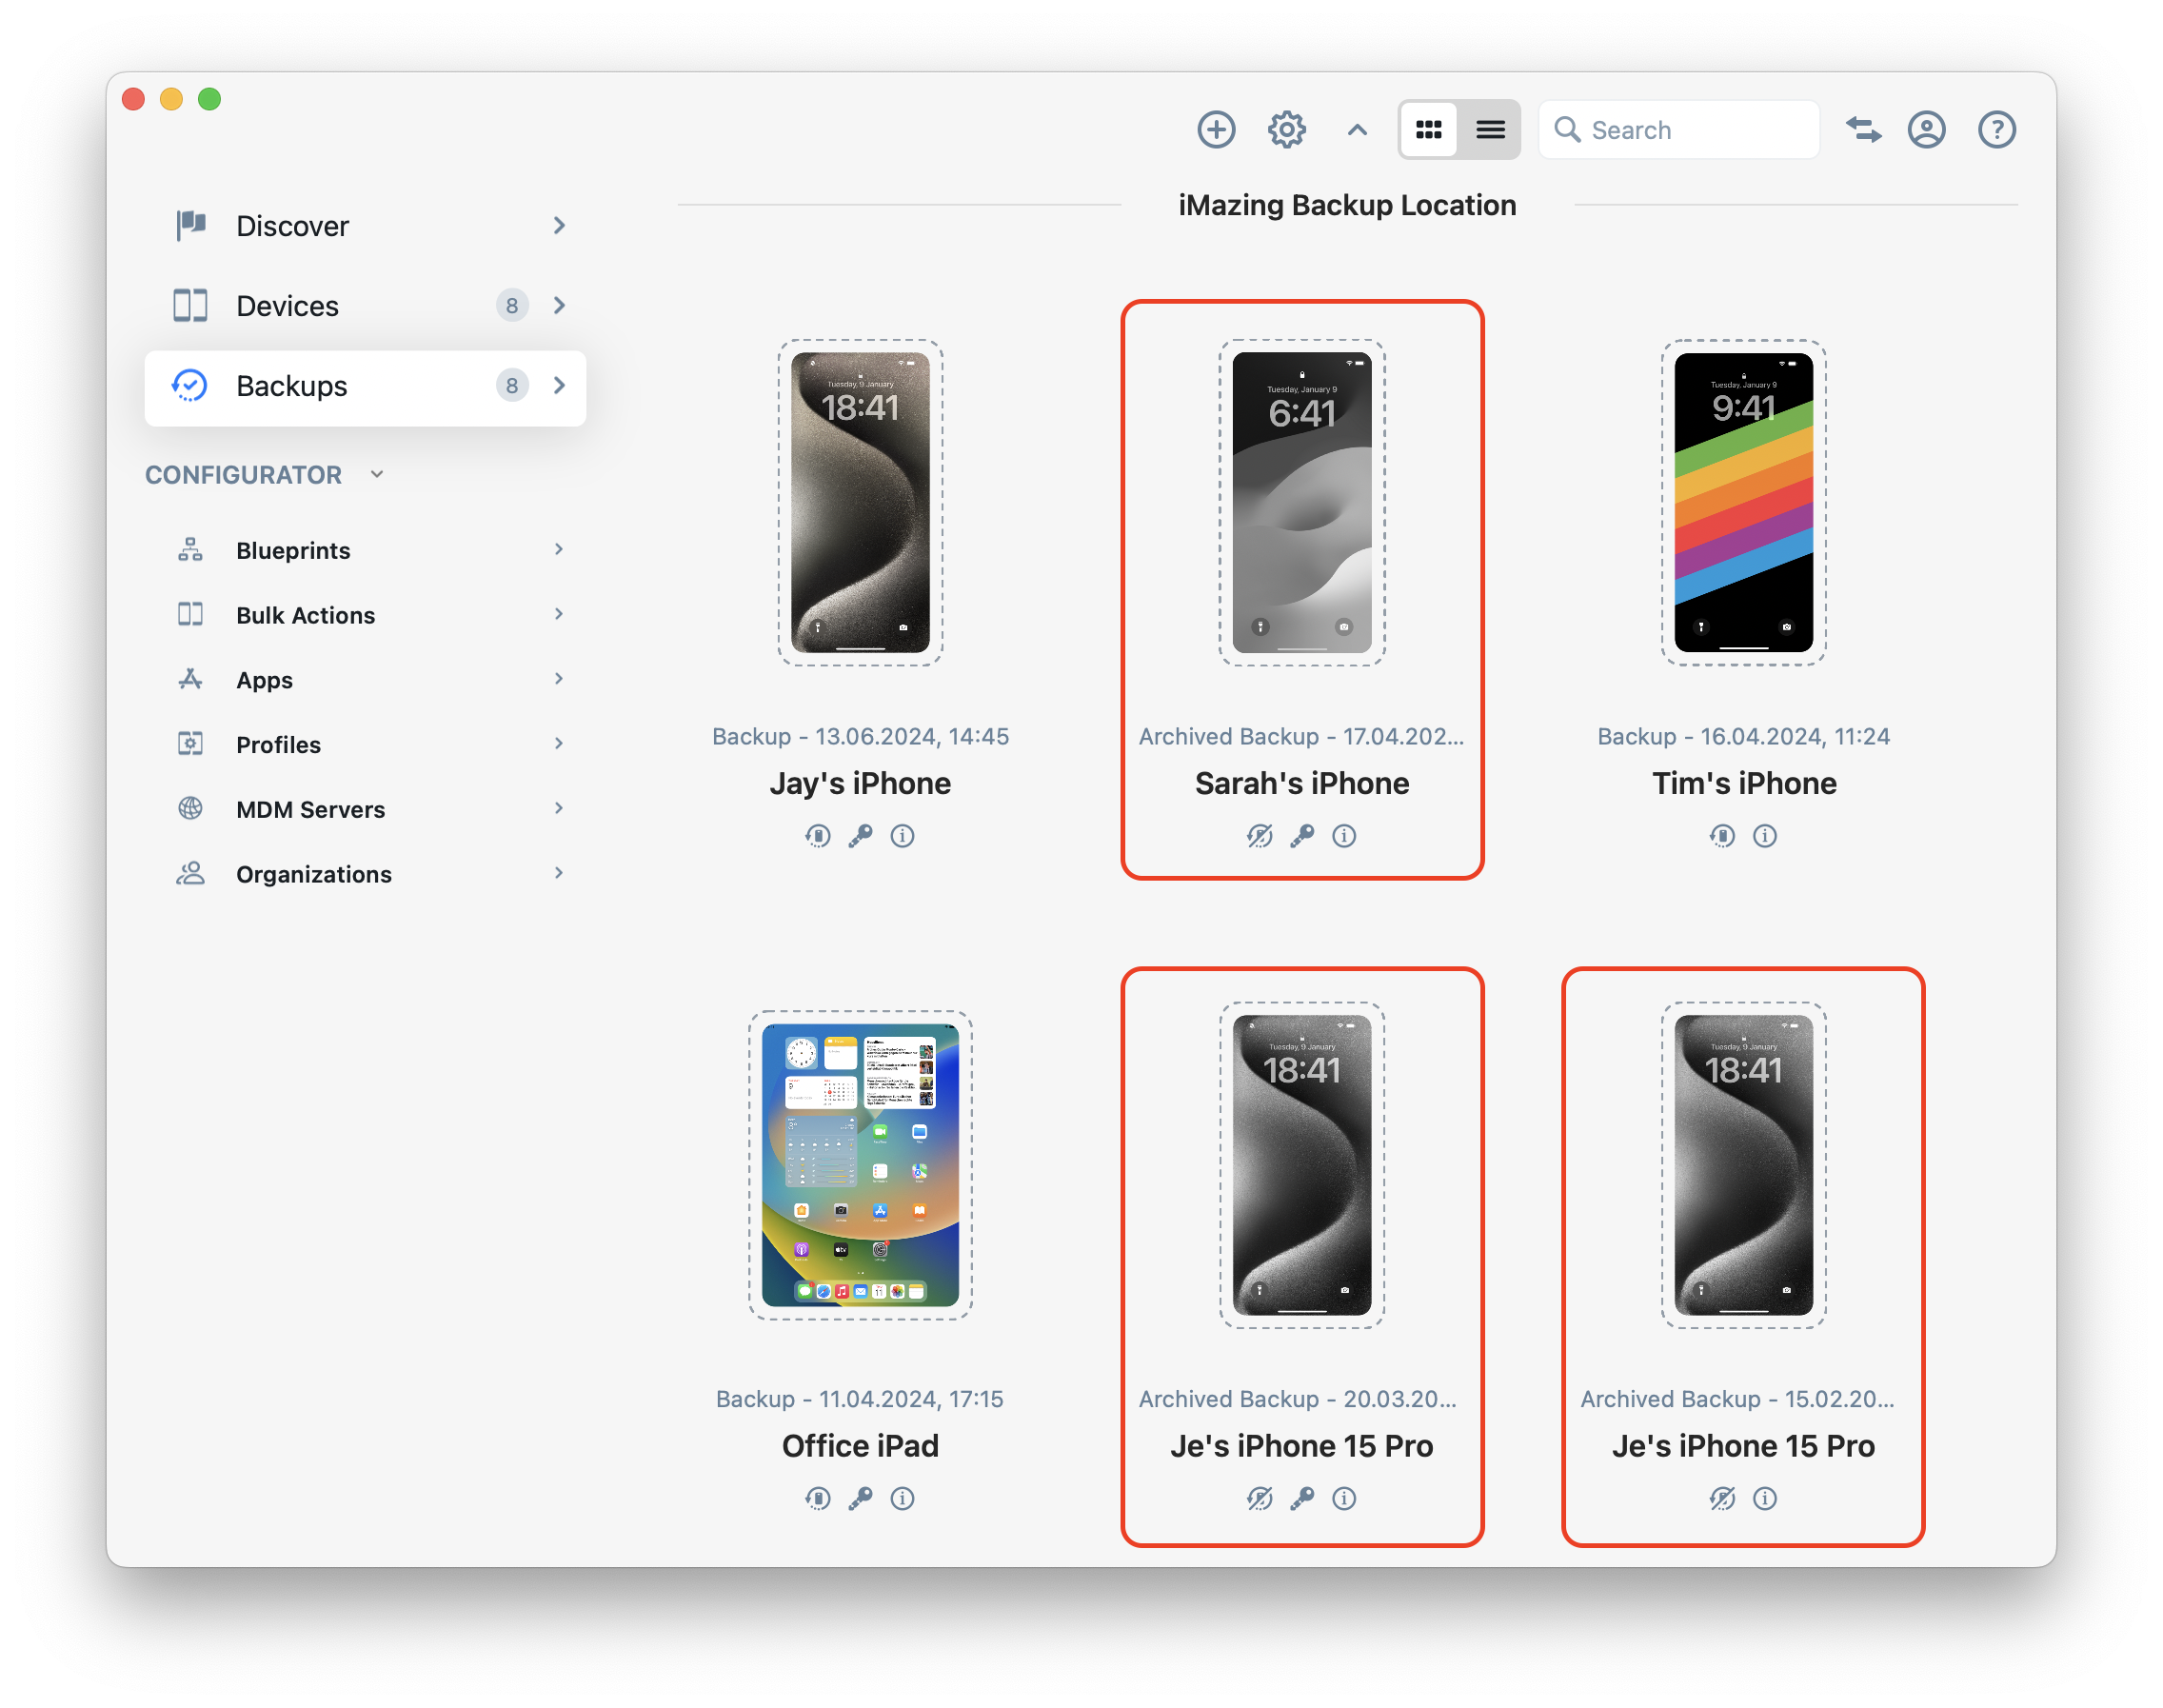Viewport: 2163px width, 1708px height.
Task: Click the Backups clock icon
Action: [x=190, y=386]
